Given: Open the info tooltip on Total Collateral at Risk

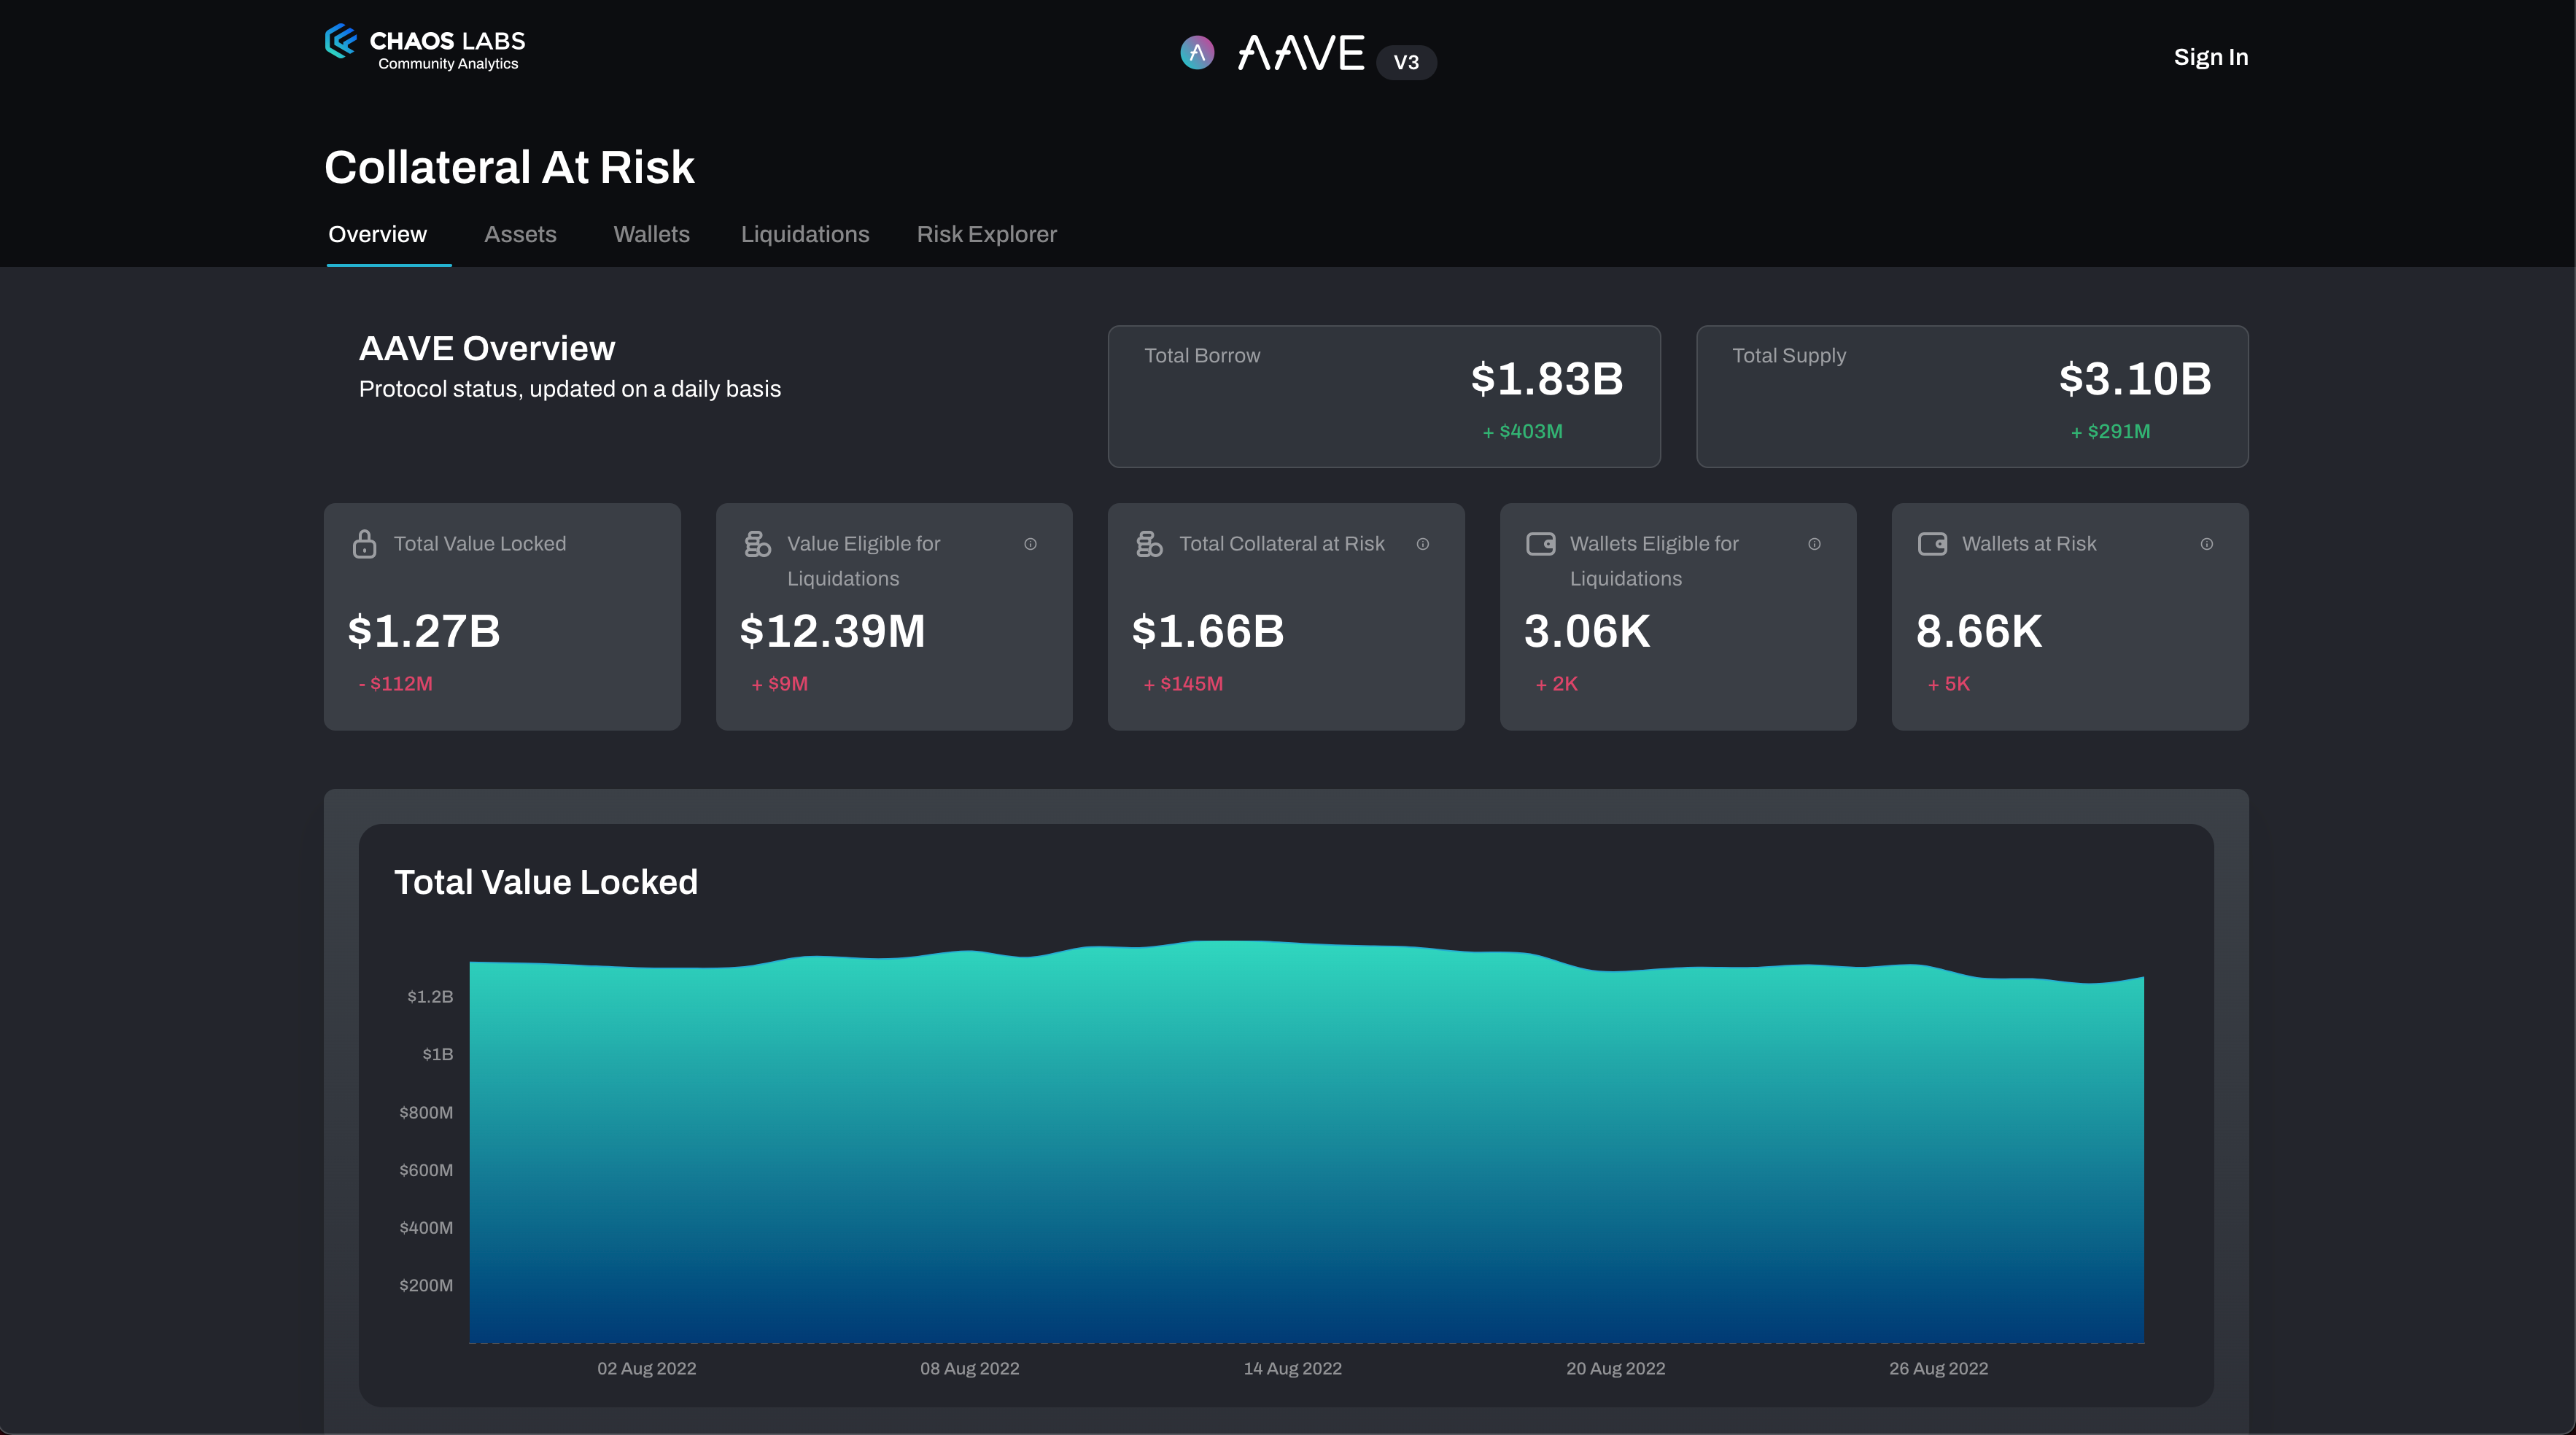Looking at the screenshot, I should pyautogui.click(x=1423, y=544).
